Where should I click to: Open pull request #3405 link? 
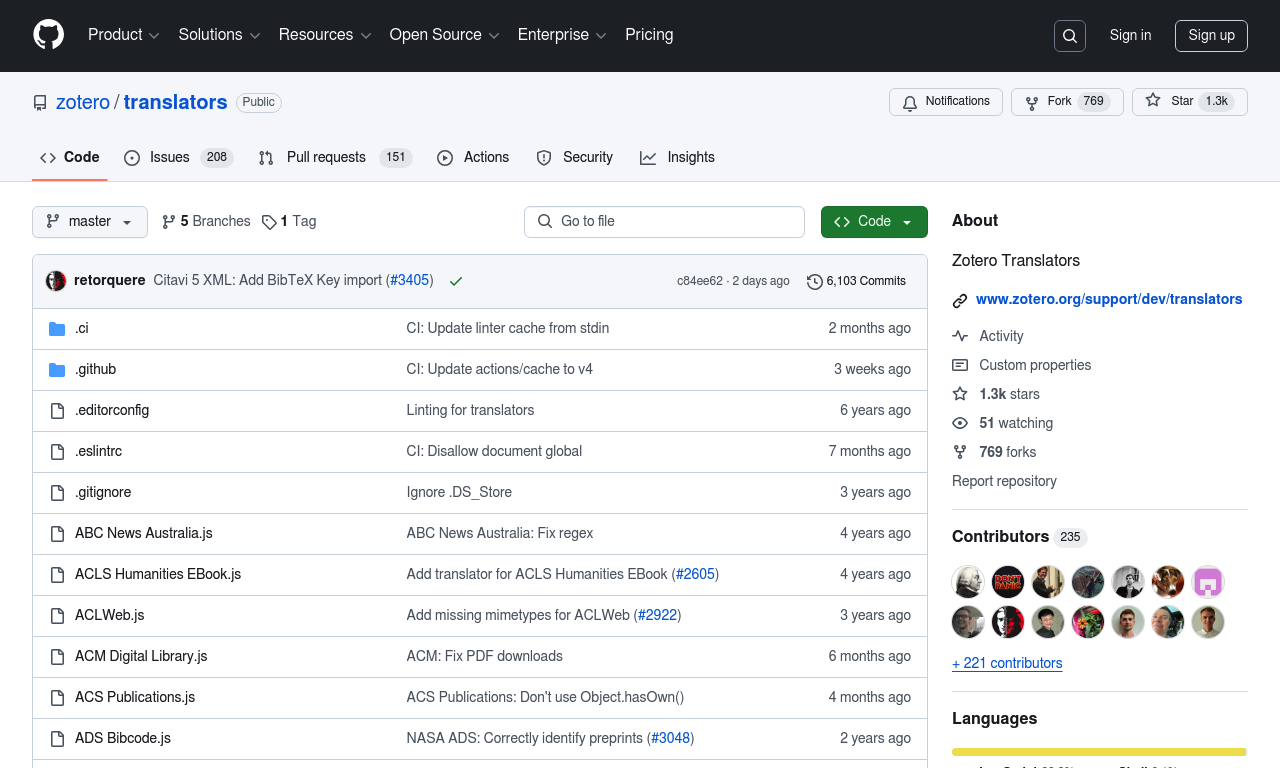(x=410, y=281)
